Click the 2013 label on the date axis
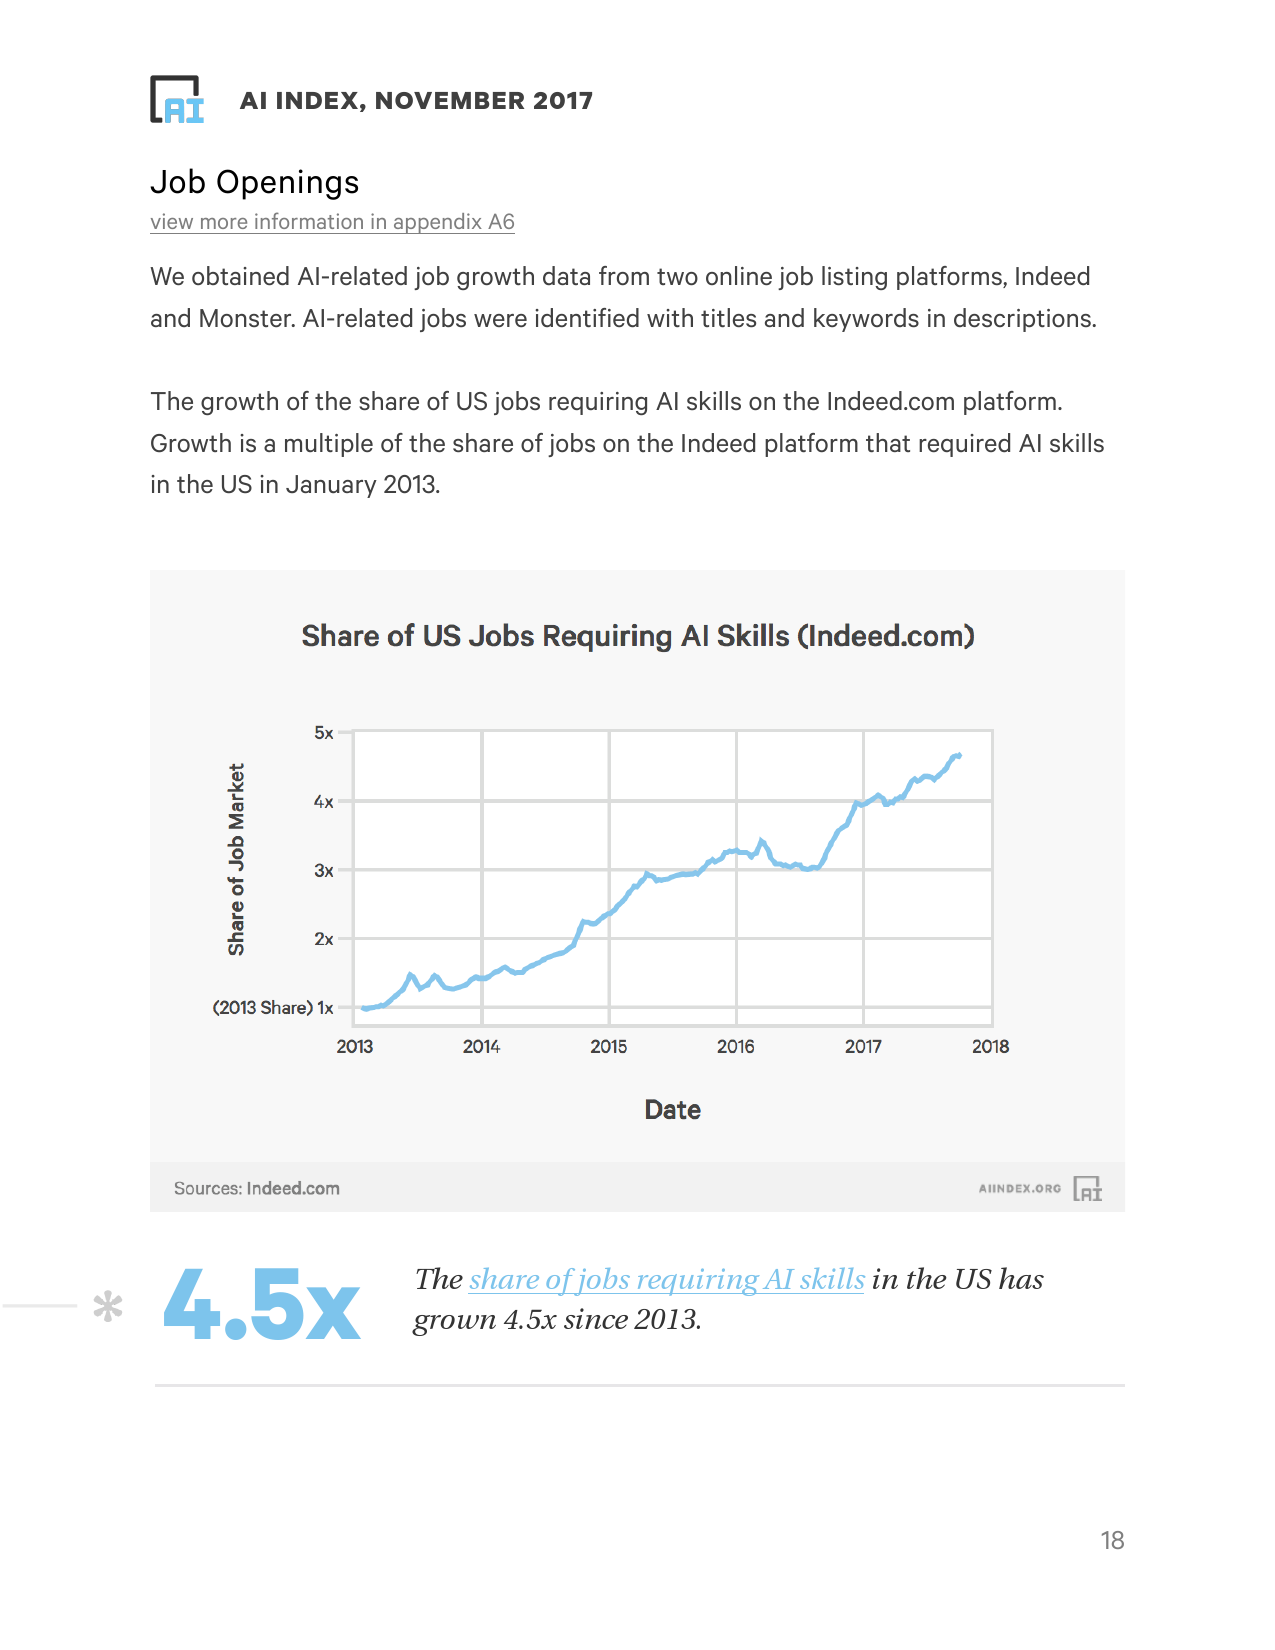Image resolution: width=1275 pixels, height=1650 pixels. 354,1046
